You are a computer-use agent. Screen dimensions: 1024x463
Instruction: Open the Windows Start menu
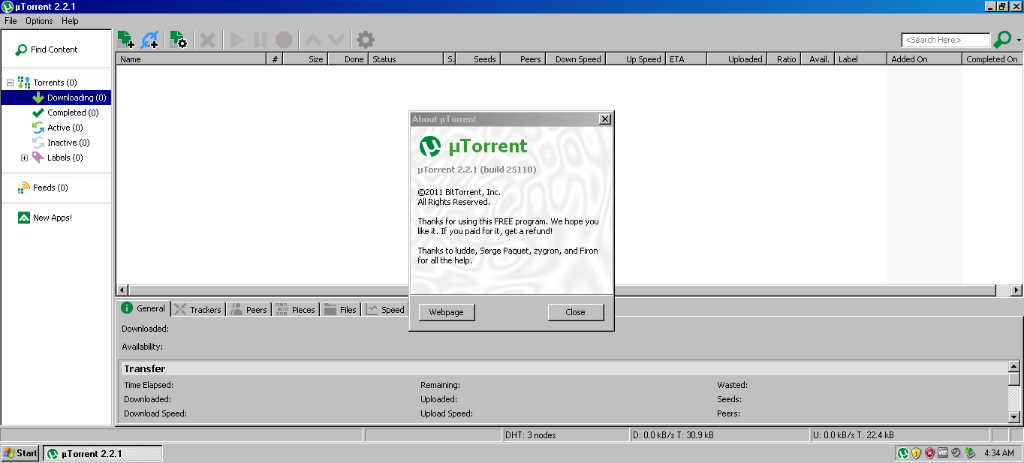(x=20, y=453)
